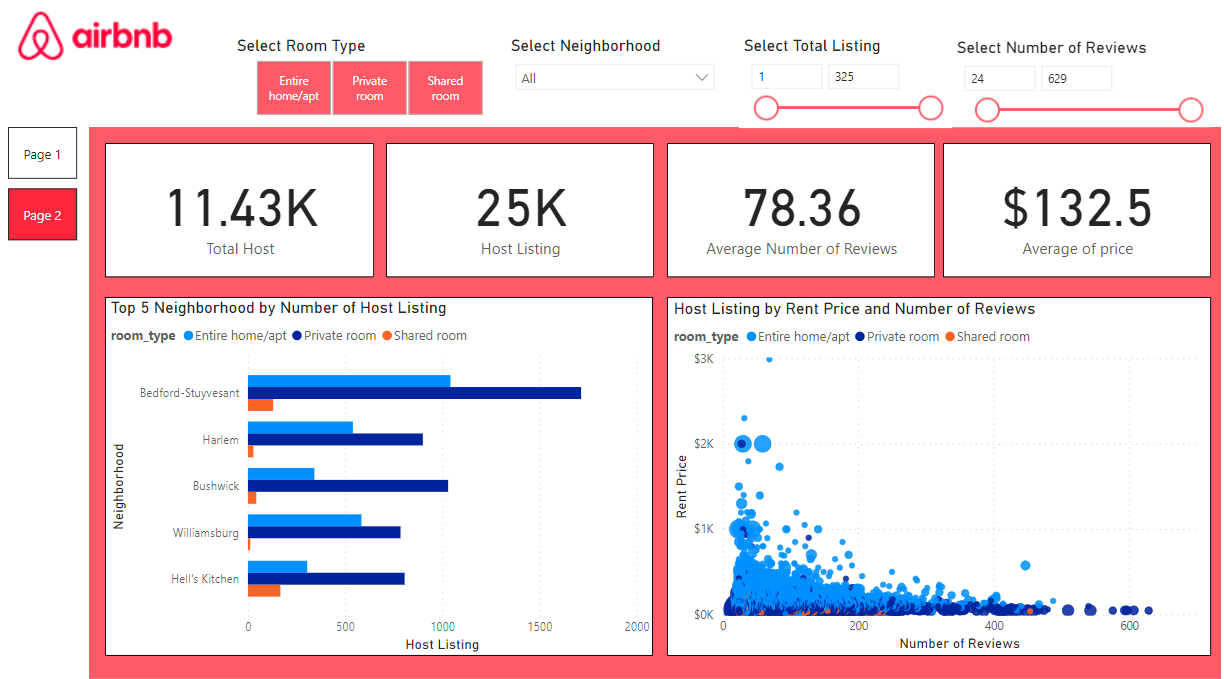Switch to Page 1 tab
Image resolution: width=1224 pixels, height=679 pixels.
[42, 154]
